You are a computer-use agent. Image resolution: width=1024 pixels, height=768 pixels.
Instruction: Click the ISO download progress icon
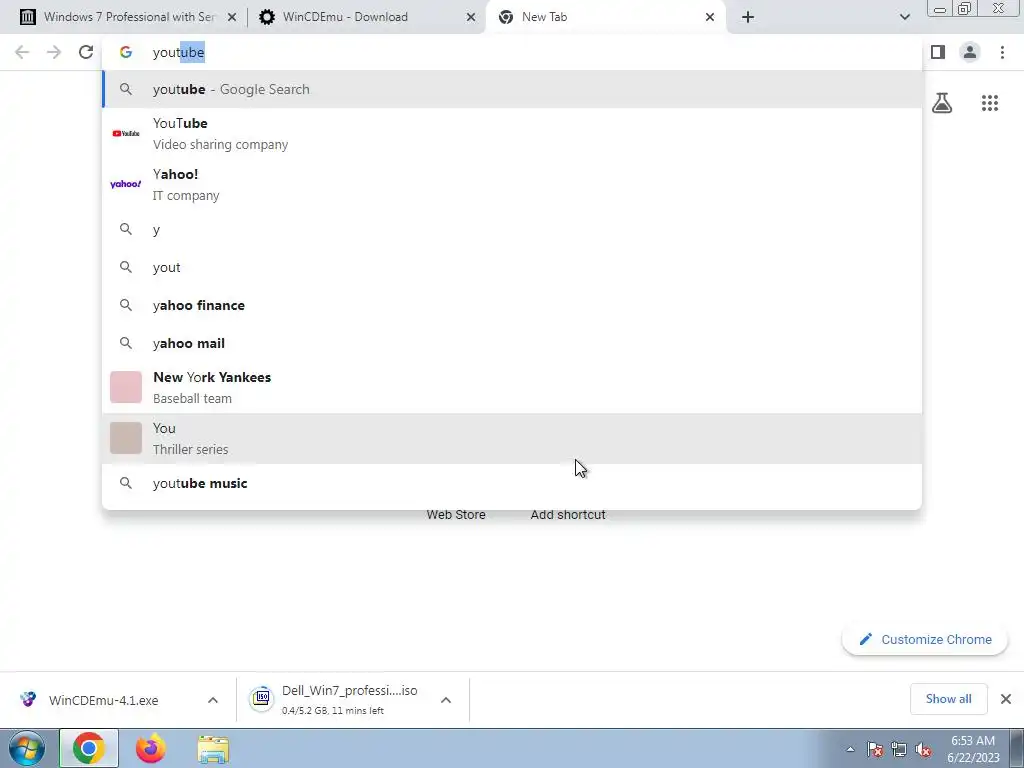(x=261, y=699)
